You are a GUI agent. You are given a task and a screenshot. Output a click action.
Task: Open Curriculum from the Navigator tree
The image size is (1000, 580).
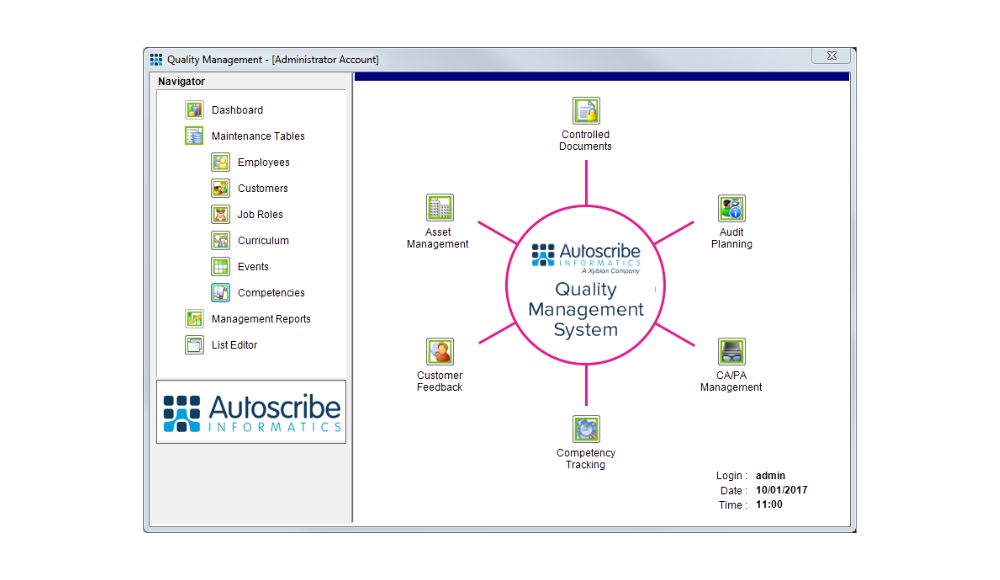263,241
